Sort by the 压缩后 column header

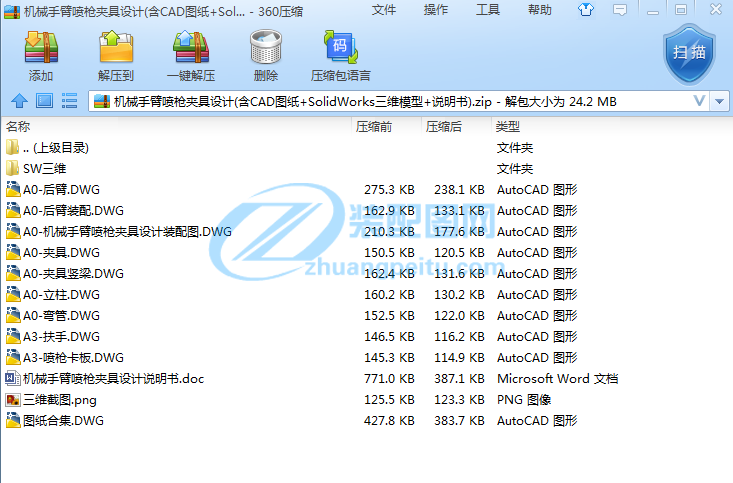tap(444, 126)
